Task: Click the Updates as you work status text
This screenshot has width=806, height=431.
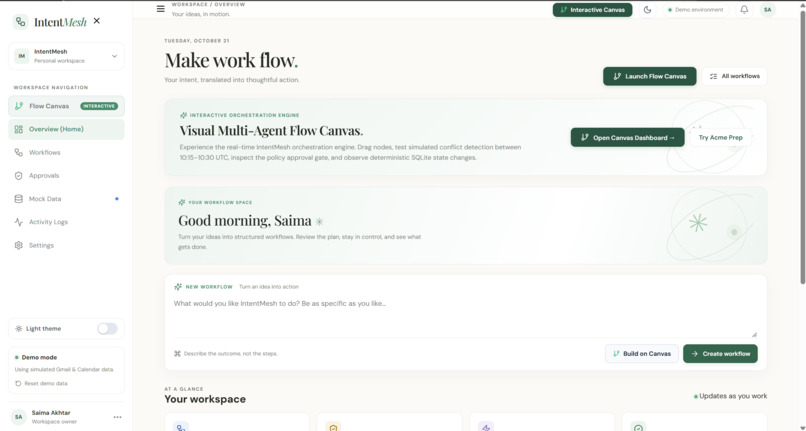Action: (730, 396)
